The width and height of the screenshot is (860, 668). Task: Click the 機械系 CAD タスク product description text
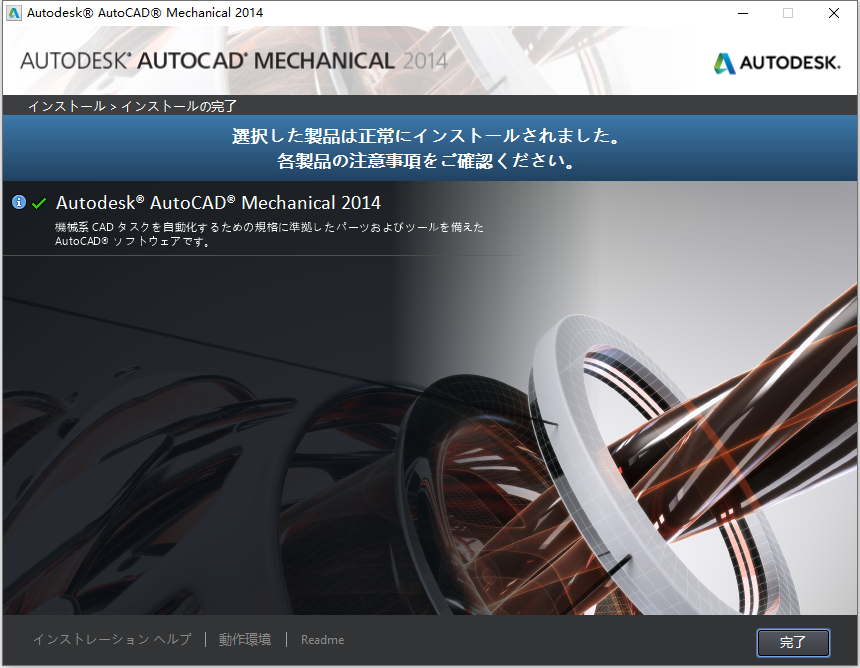[269, 234]
